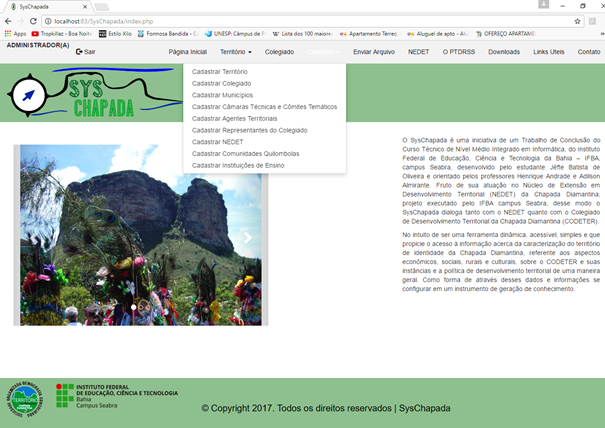Expand the Território dropdown menu
This screenshot has height=428, width=605.
[x=235, y=51]
